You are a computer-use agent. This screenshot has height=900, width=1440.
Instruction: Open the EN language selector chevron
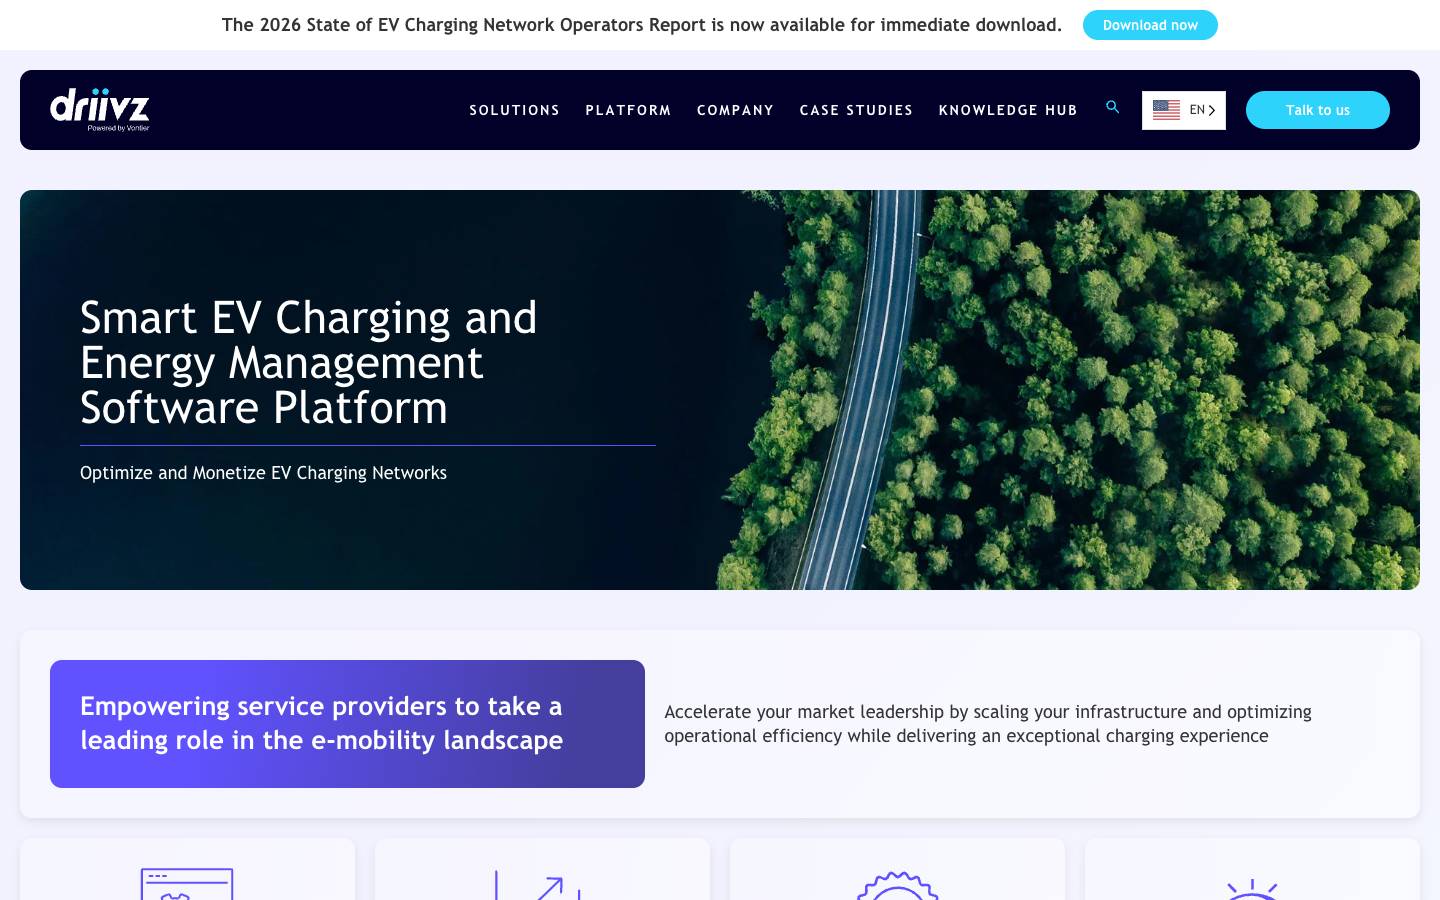point(1211,110)
